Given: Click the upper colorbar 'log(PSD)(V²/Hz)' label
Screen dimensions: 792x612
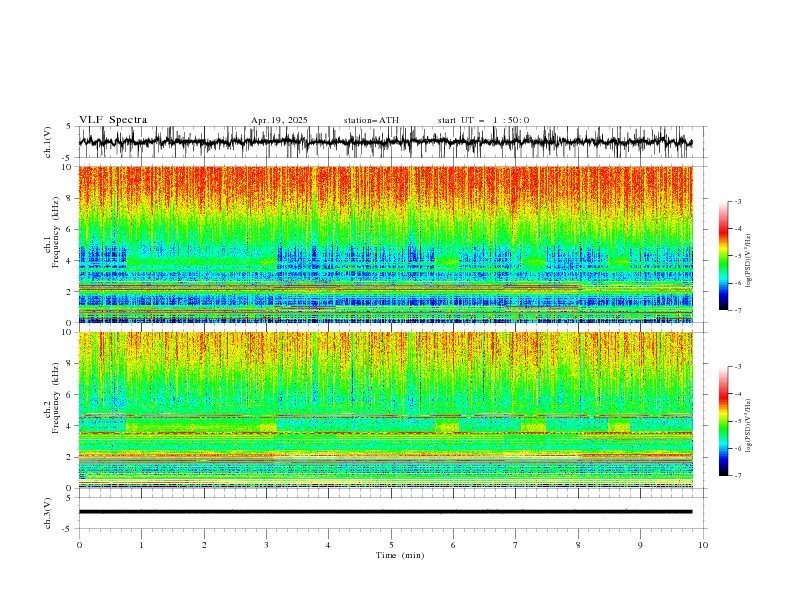Looking at the screenshot, I should click(748, 261).
